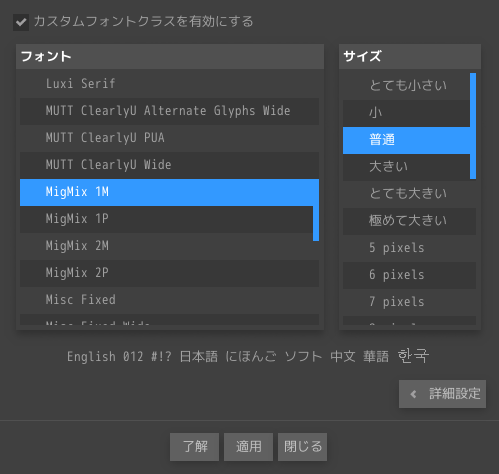Click the font preview sample text
499x474 pixels.
tap(248, 356)
